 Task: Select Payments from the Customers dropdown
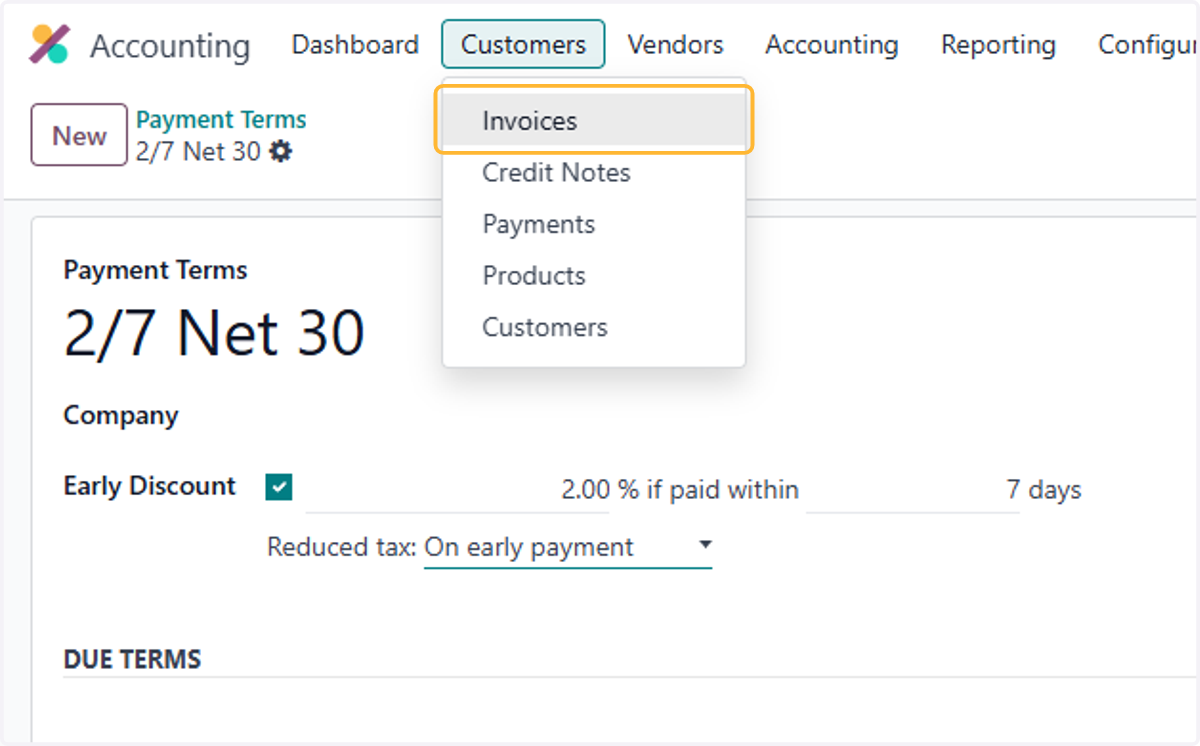(x=594, y=224)
